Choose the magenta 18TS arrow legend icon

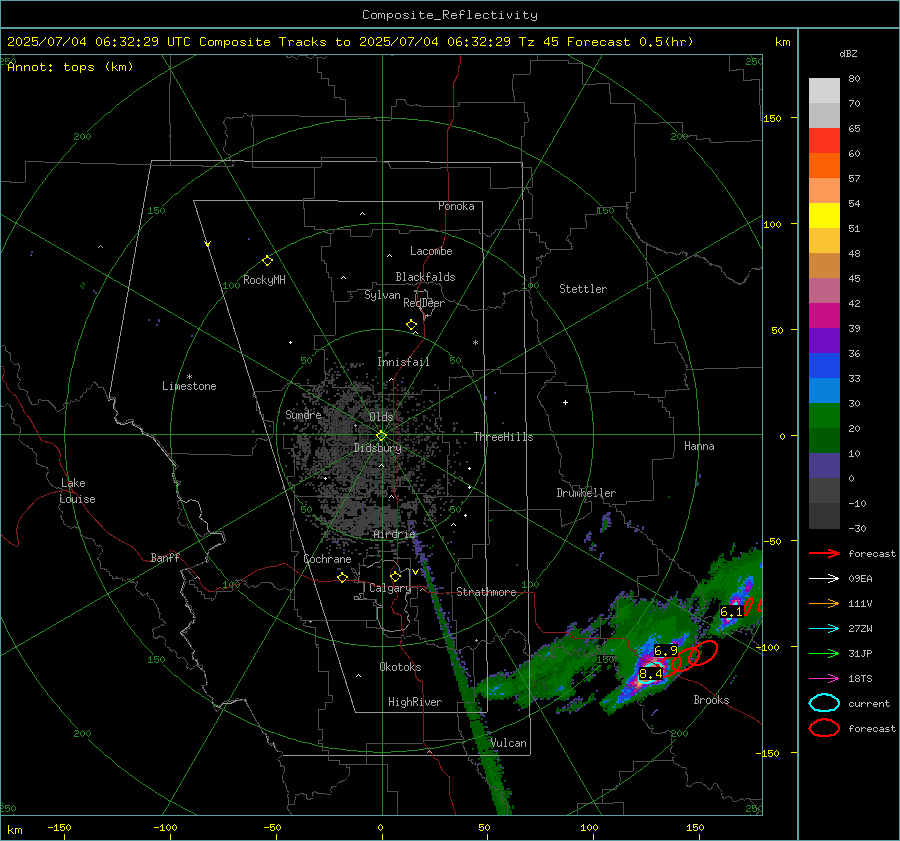point(824,679)
